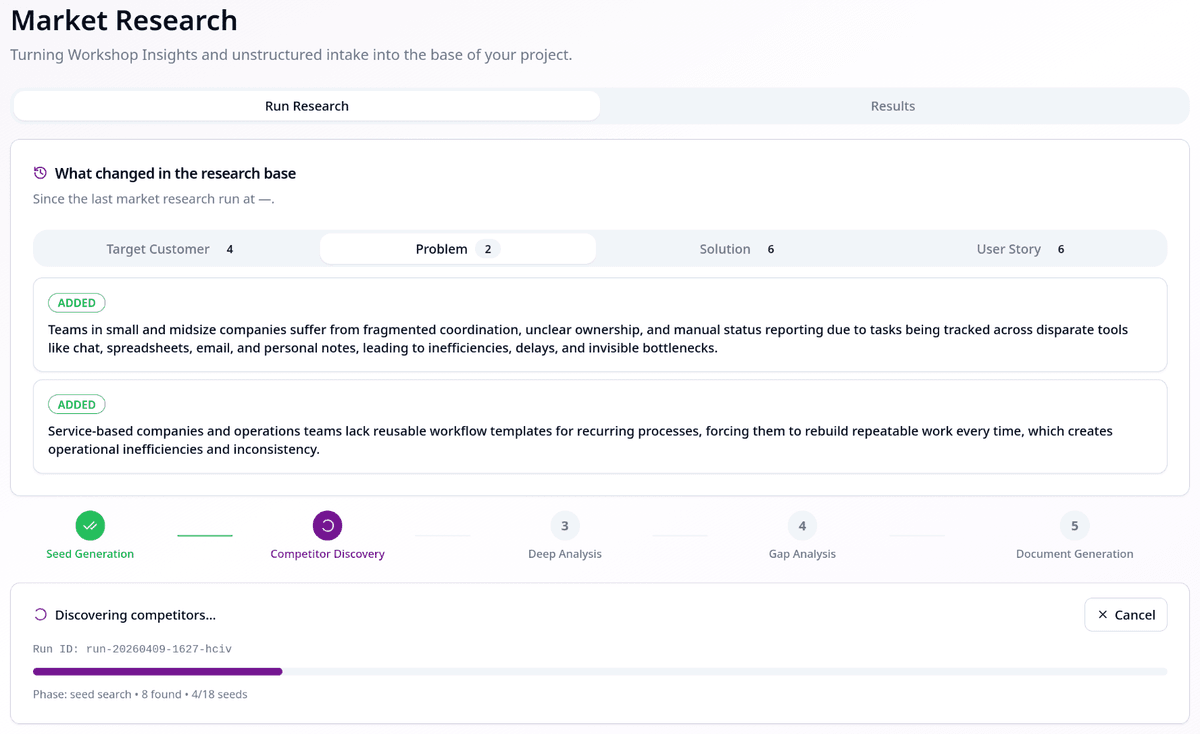
Task: Switch to the Results tab
Action: point(893,105)
